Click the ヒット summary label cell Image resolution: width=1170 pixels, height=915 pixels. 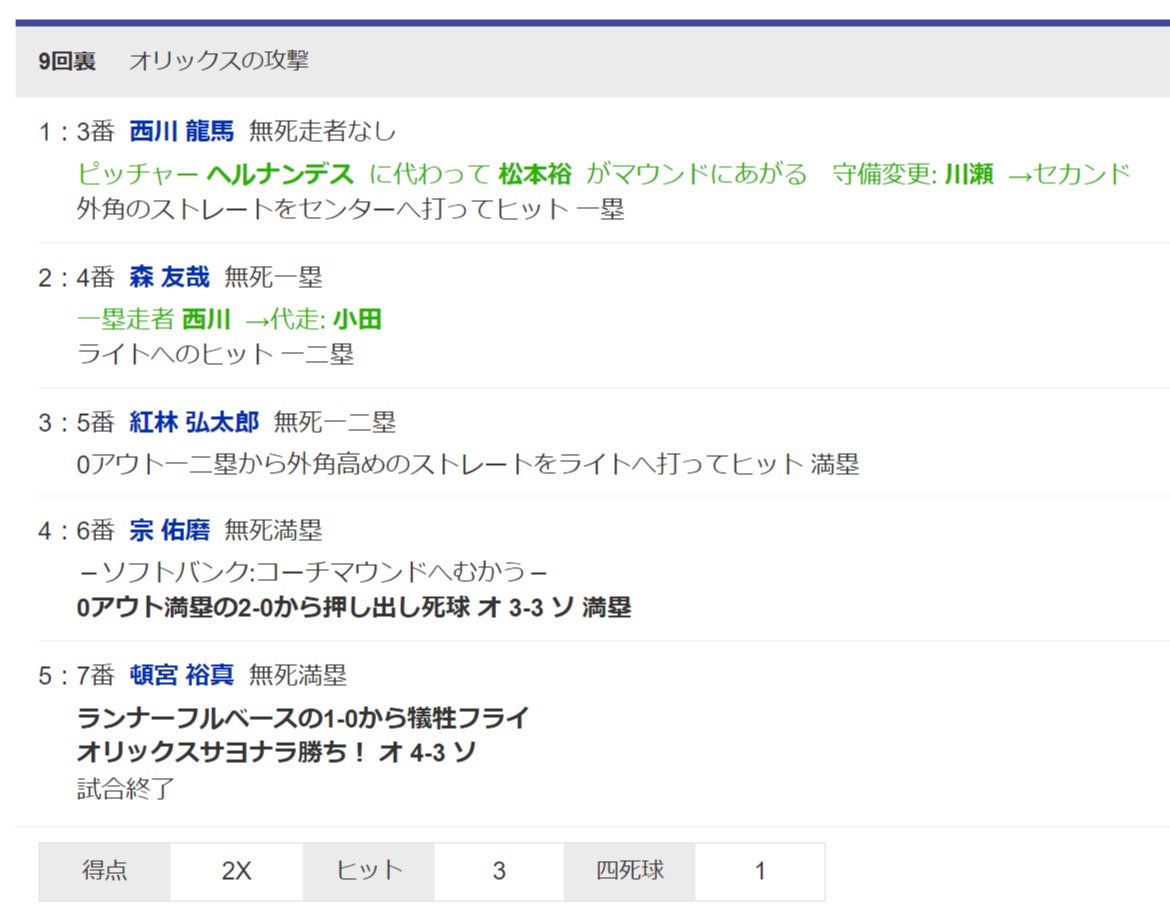coord(369,871)
